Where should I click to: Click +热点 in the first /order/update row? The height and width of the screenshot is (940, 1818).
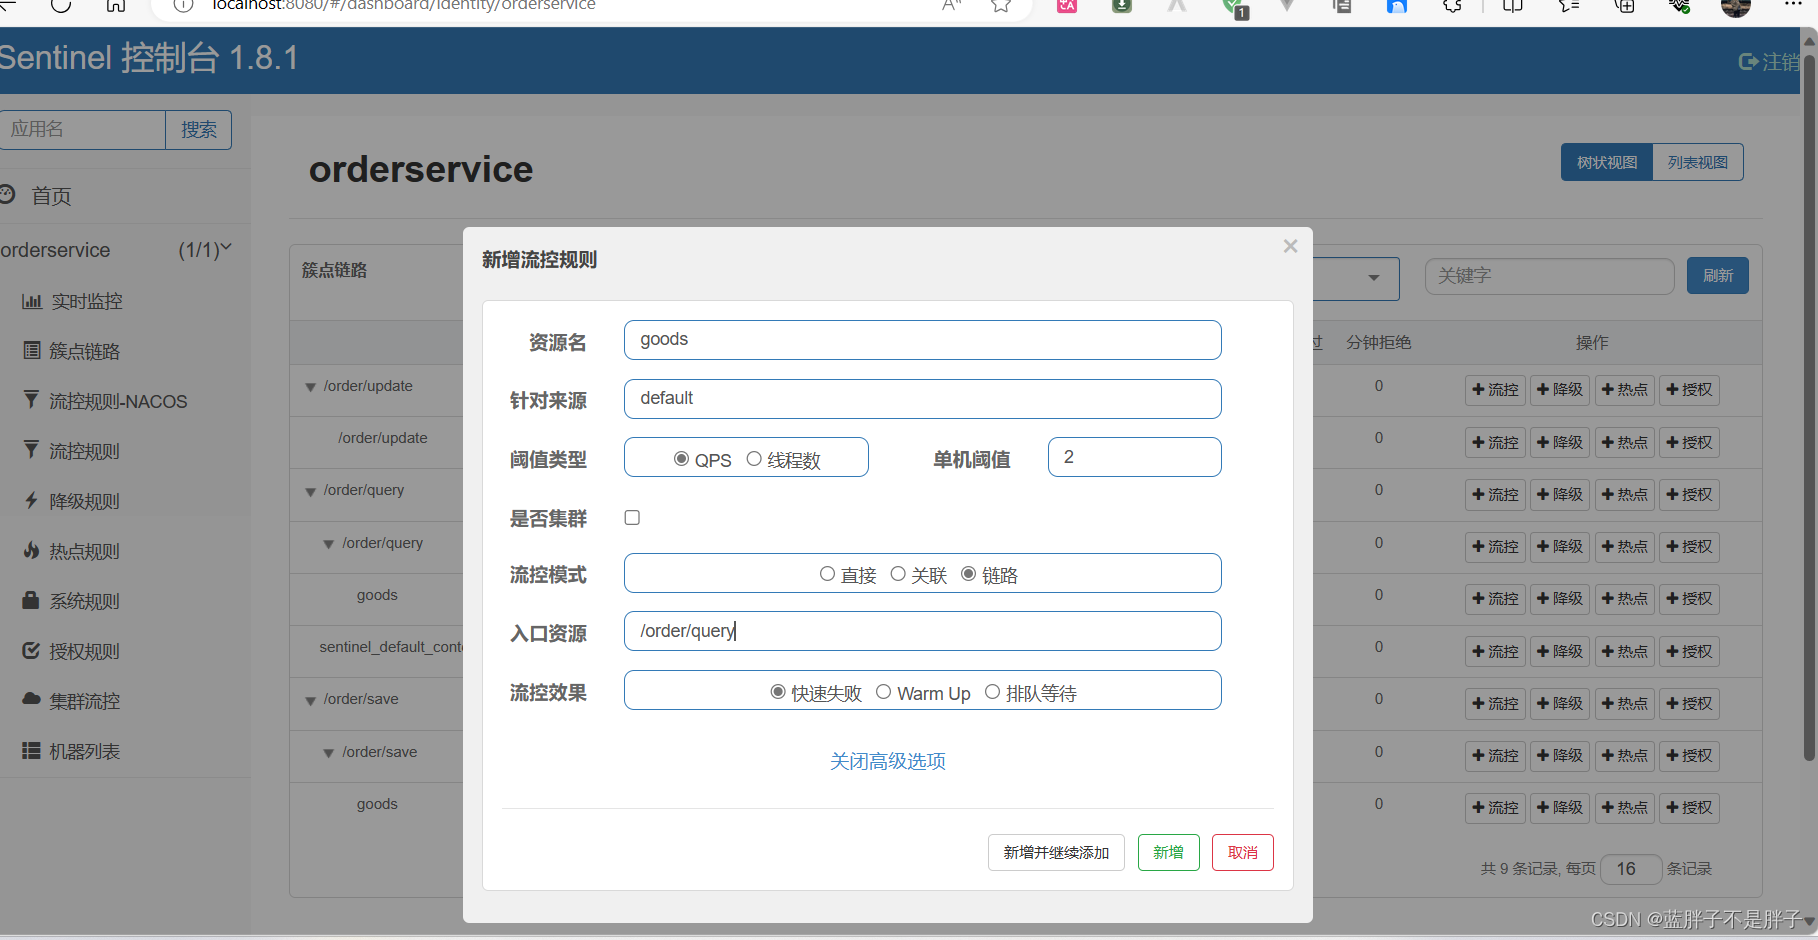(1624, 390)
